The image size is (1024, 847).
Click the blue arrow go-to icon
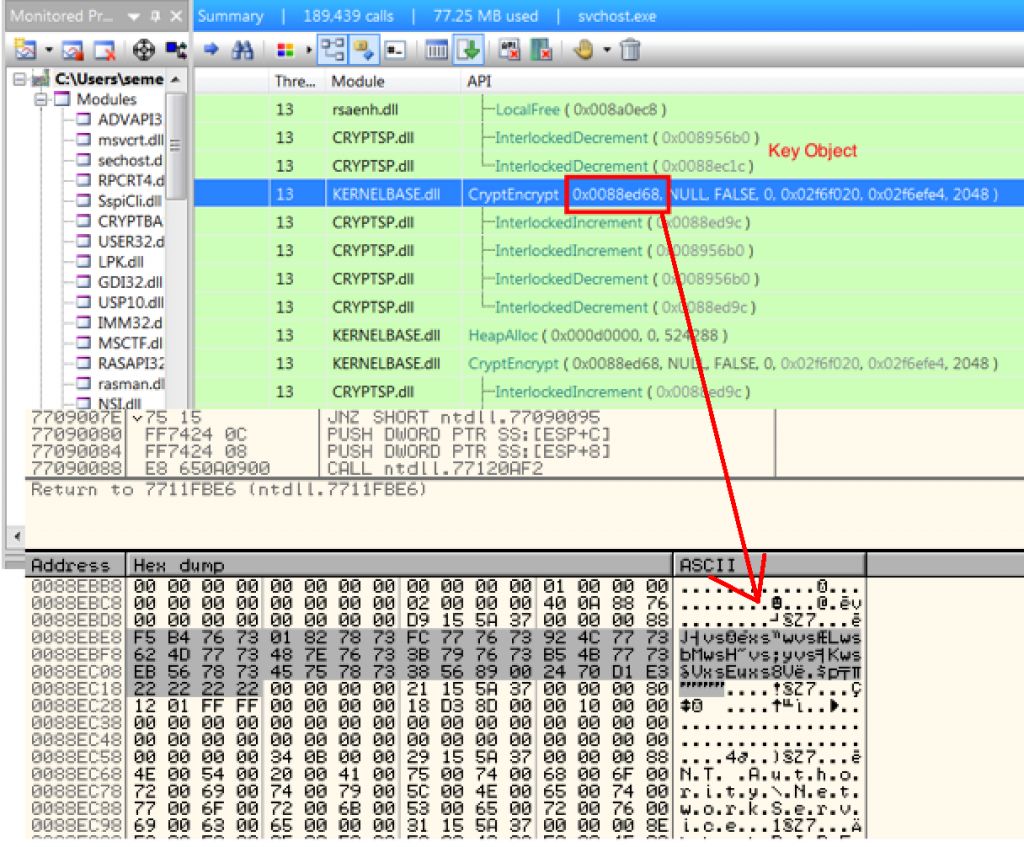click(211, 49)
